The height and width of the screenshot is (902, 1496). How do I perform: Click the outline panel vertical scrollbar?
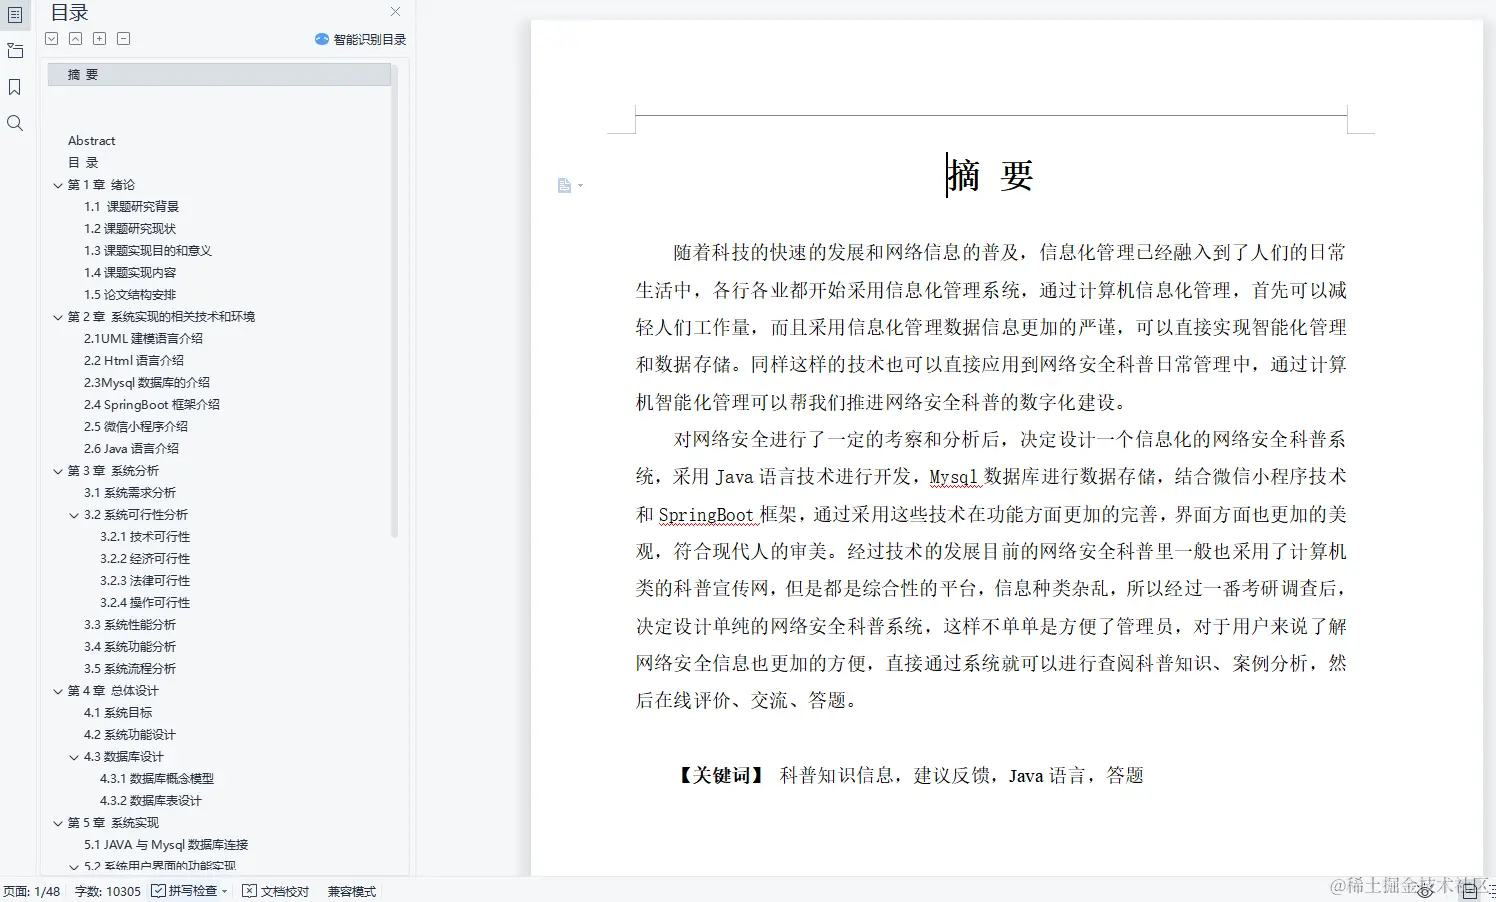coord(395,303)
